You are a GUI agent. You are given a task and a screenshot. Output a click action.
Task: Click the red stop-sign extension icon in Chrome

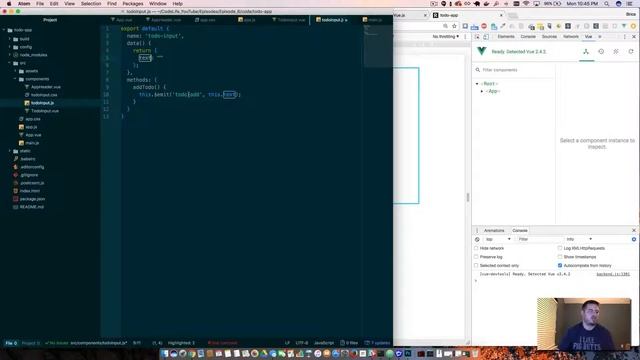(484, 26)
